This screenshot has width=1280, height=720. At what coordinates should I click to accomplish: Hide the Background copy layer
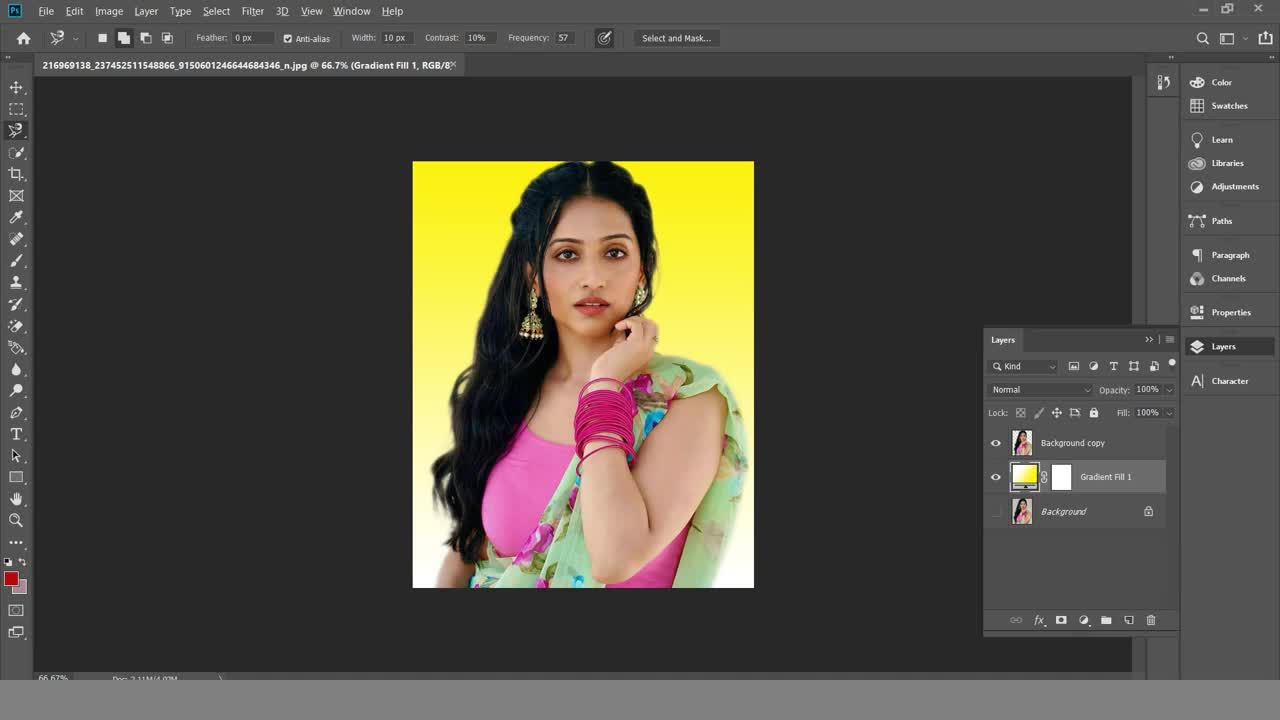[x=995, y=443]
